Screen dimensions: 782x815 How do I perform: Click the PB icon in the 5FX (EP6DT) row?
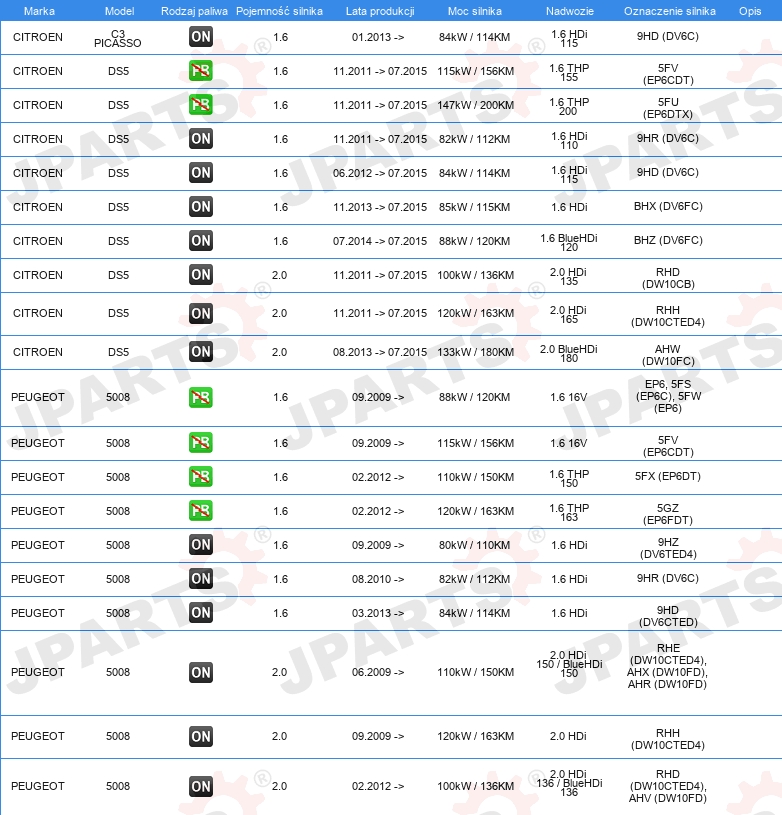(x=201, y=477)
